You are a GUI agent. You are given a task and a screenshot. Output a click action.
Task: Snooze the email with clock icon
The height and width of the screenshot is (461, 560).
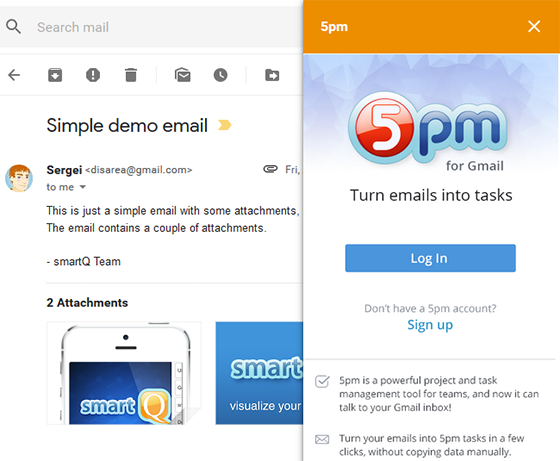(x=220, y=75)
